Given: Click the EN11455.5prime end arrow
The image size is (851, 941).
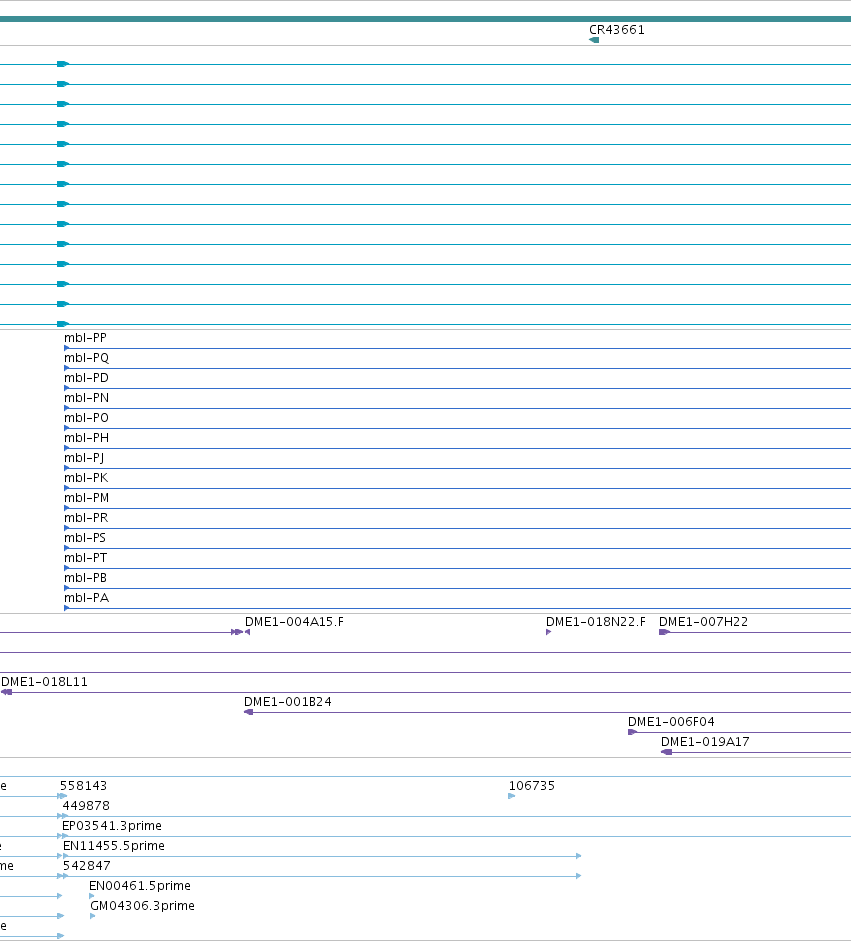Looking at the screenshot, I should tap(579, 856).
